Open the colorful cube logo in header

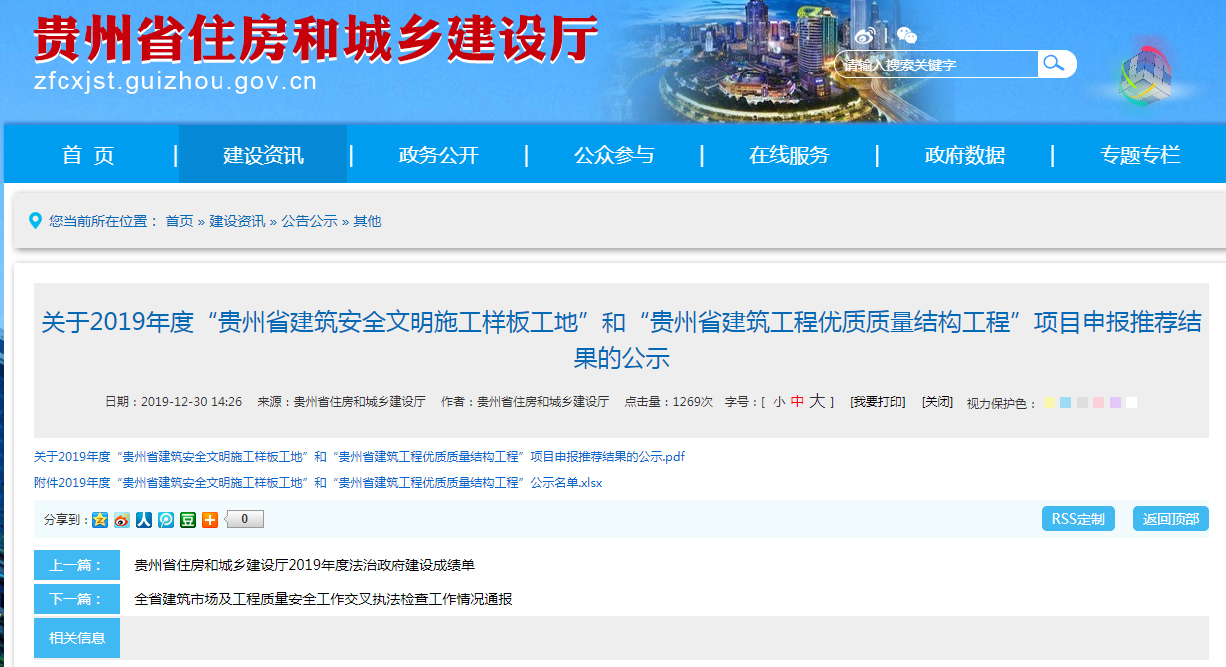tap(1144, 71)
